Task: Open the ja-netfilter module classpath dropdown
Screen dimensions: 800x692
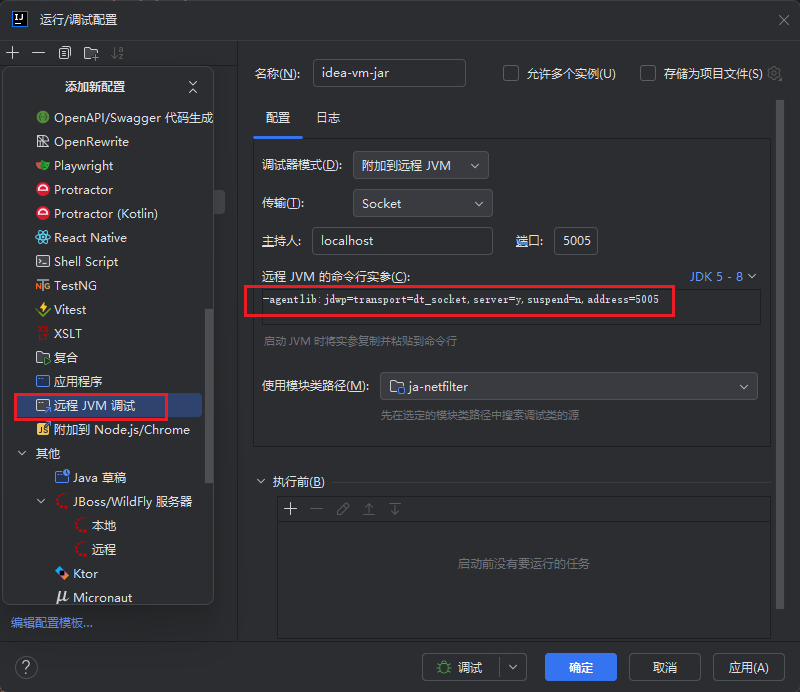Action: point(568,386)
